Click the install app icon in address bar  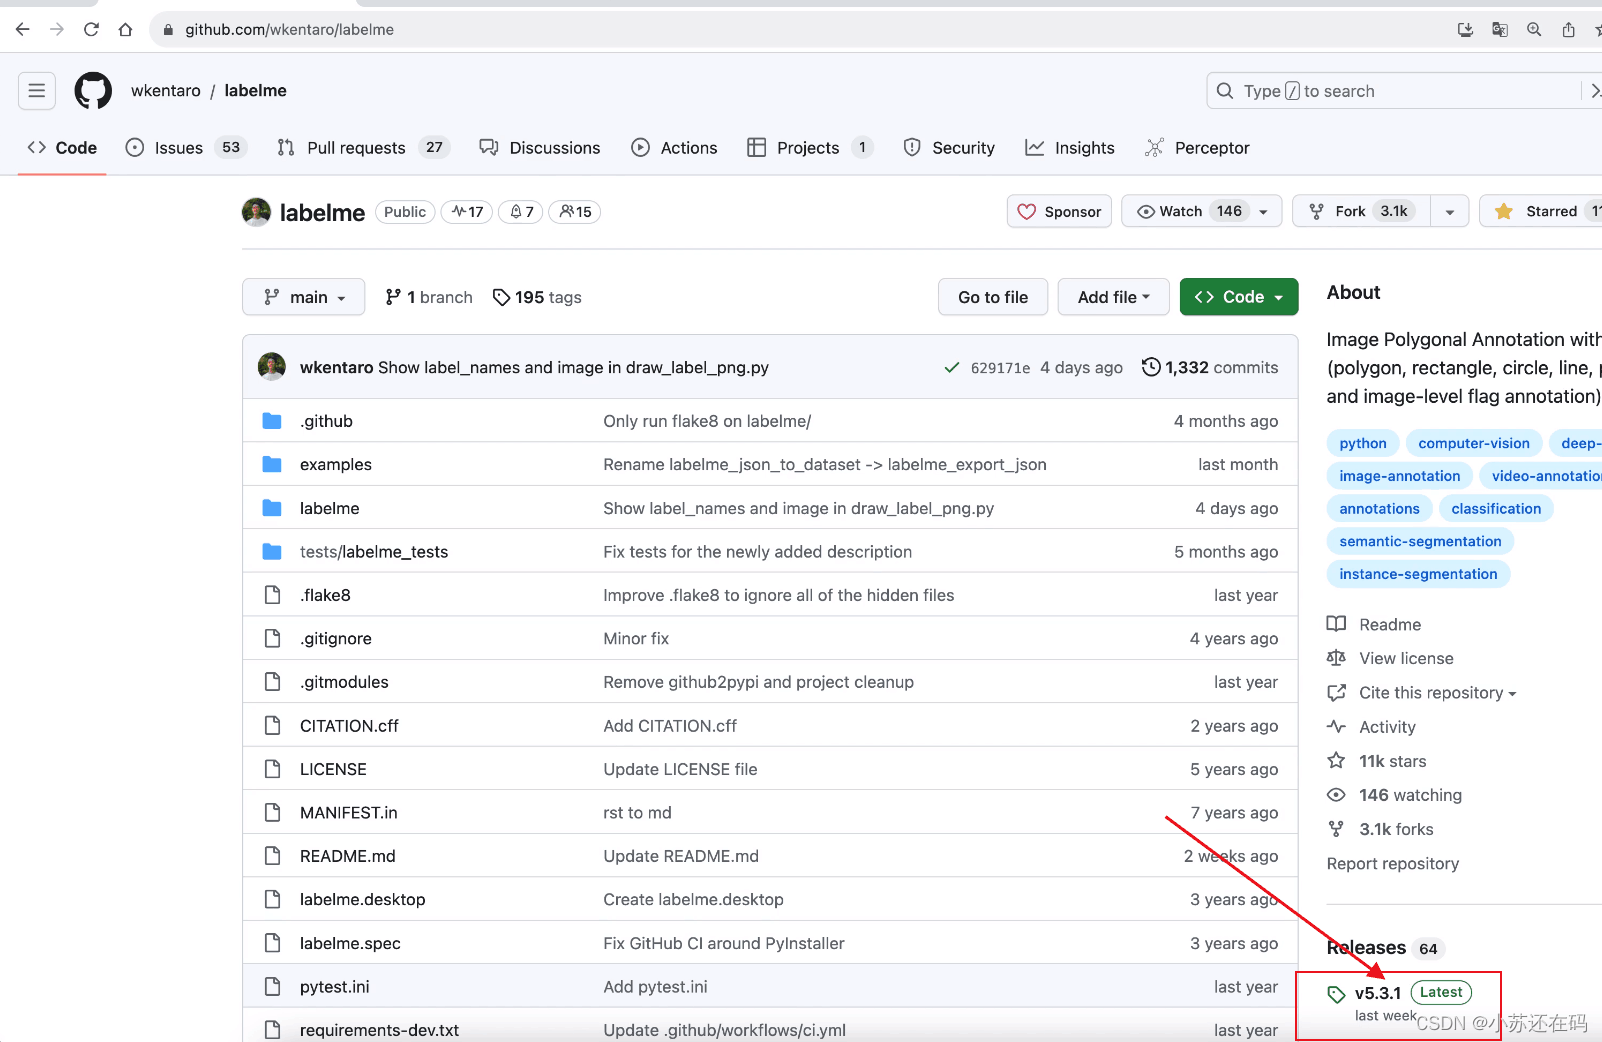pyautogui.click(x=1465, y=30)
